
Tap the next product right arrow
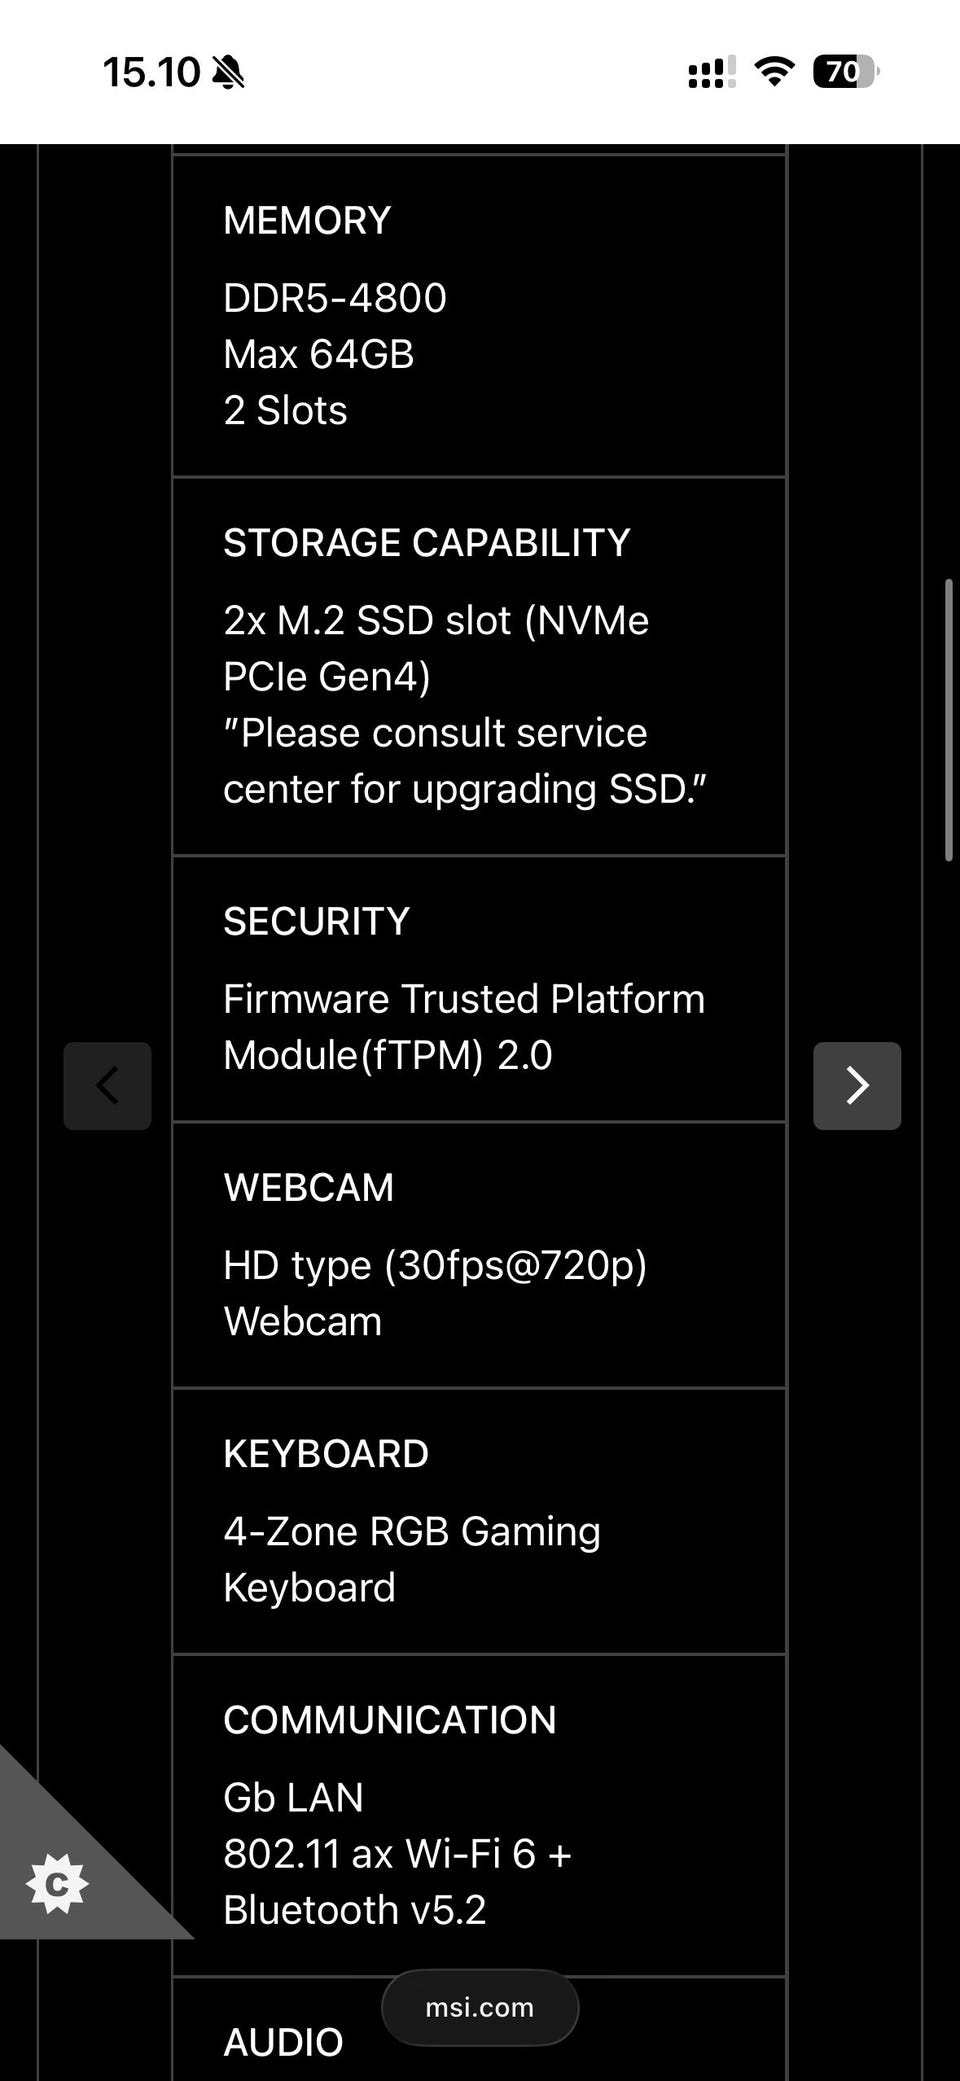pyautogui.click(x=857, y=1085)
